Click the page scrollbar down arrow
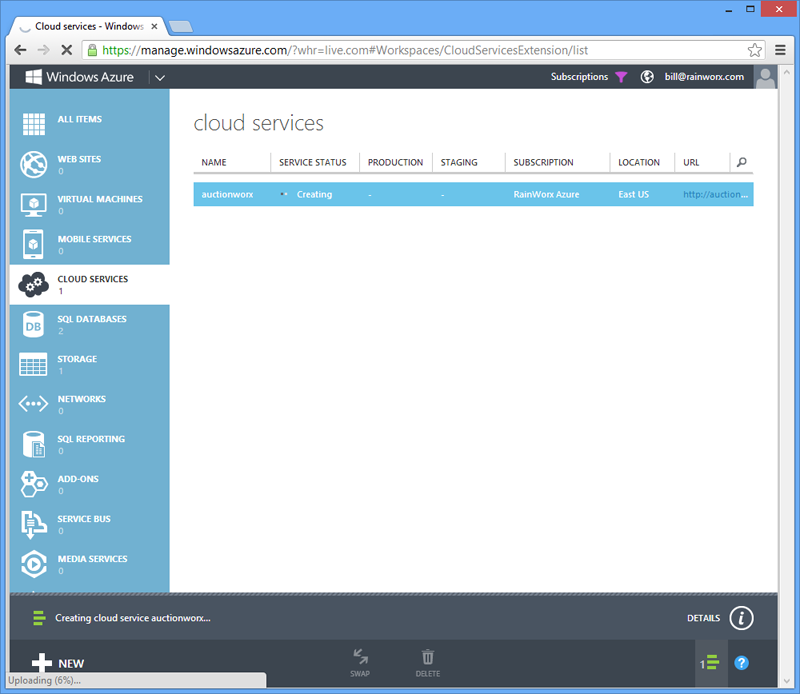The image size is (800, 694). point(786,681)
